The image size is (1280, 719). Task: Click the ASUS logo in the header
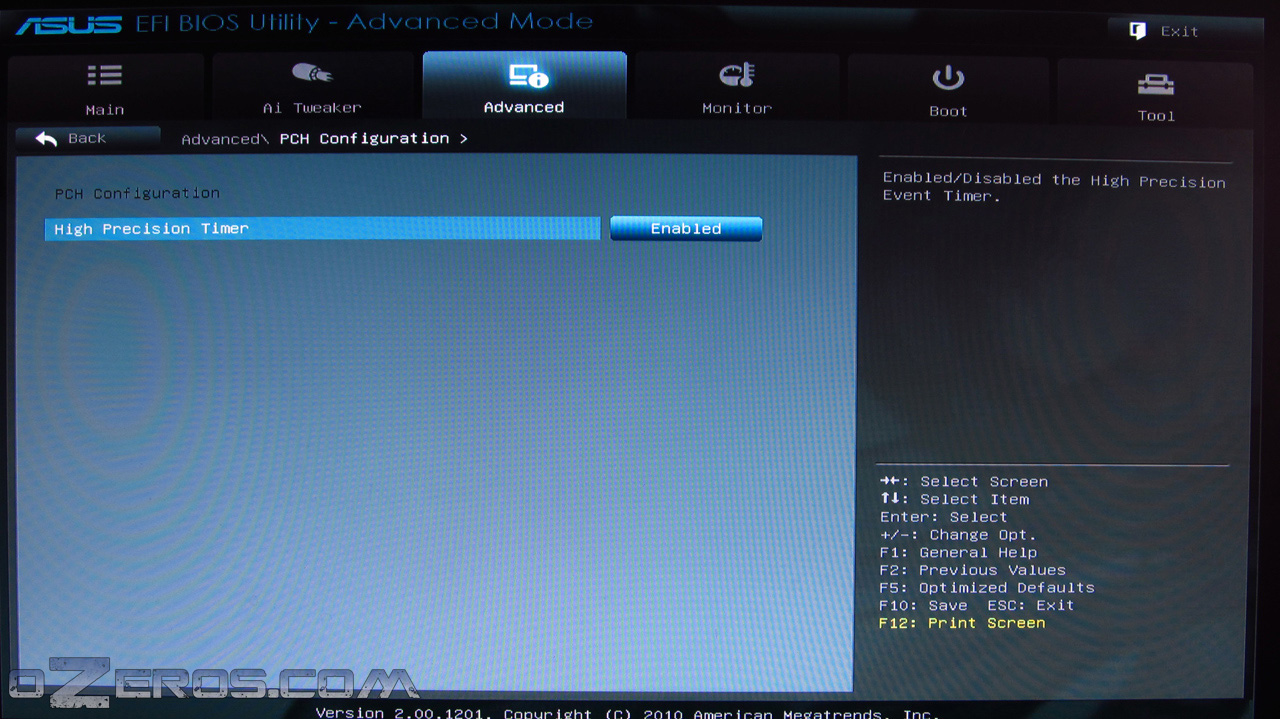click(68, 25)
